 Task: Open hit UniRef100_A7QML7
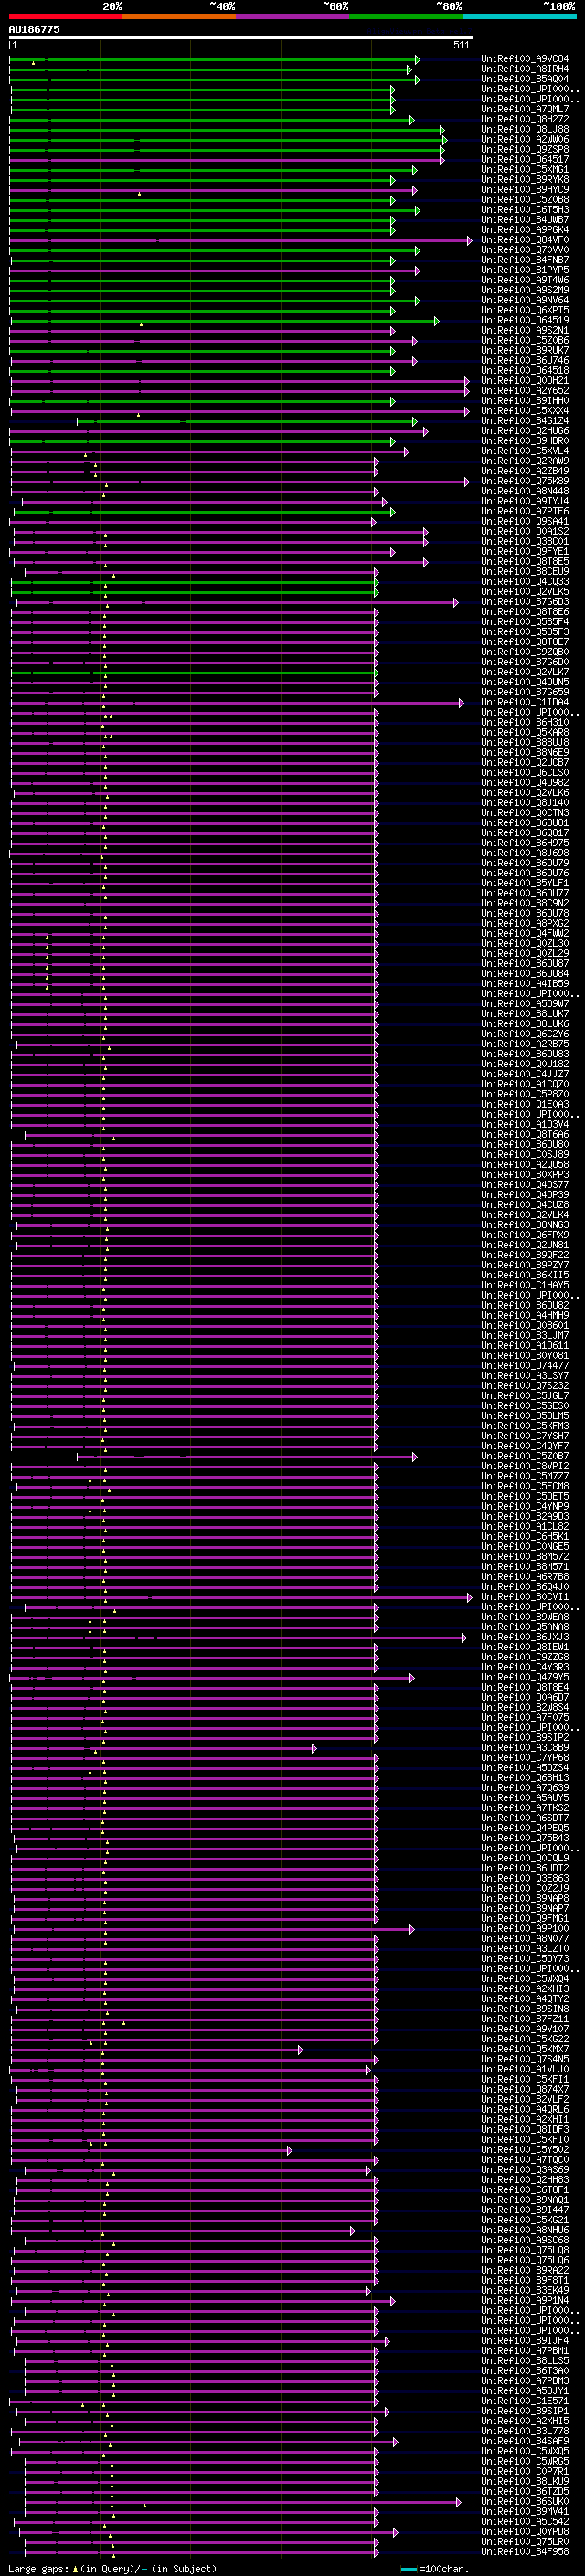coord(525,109)
